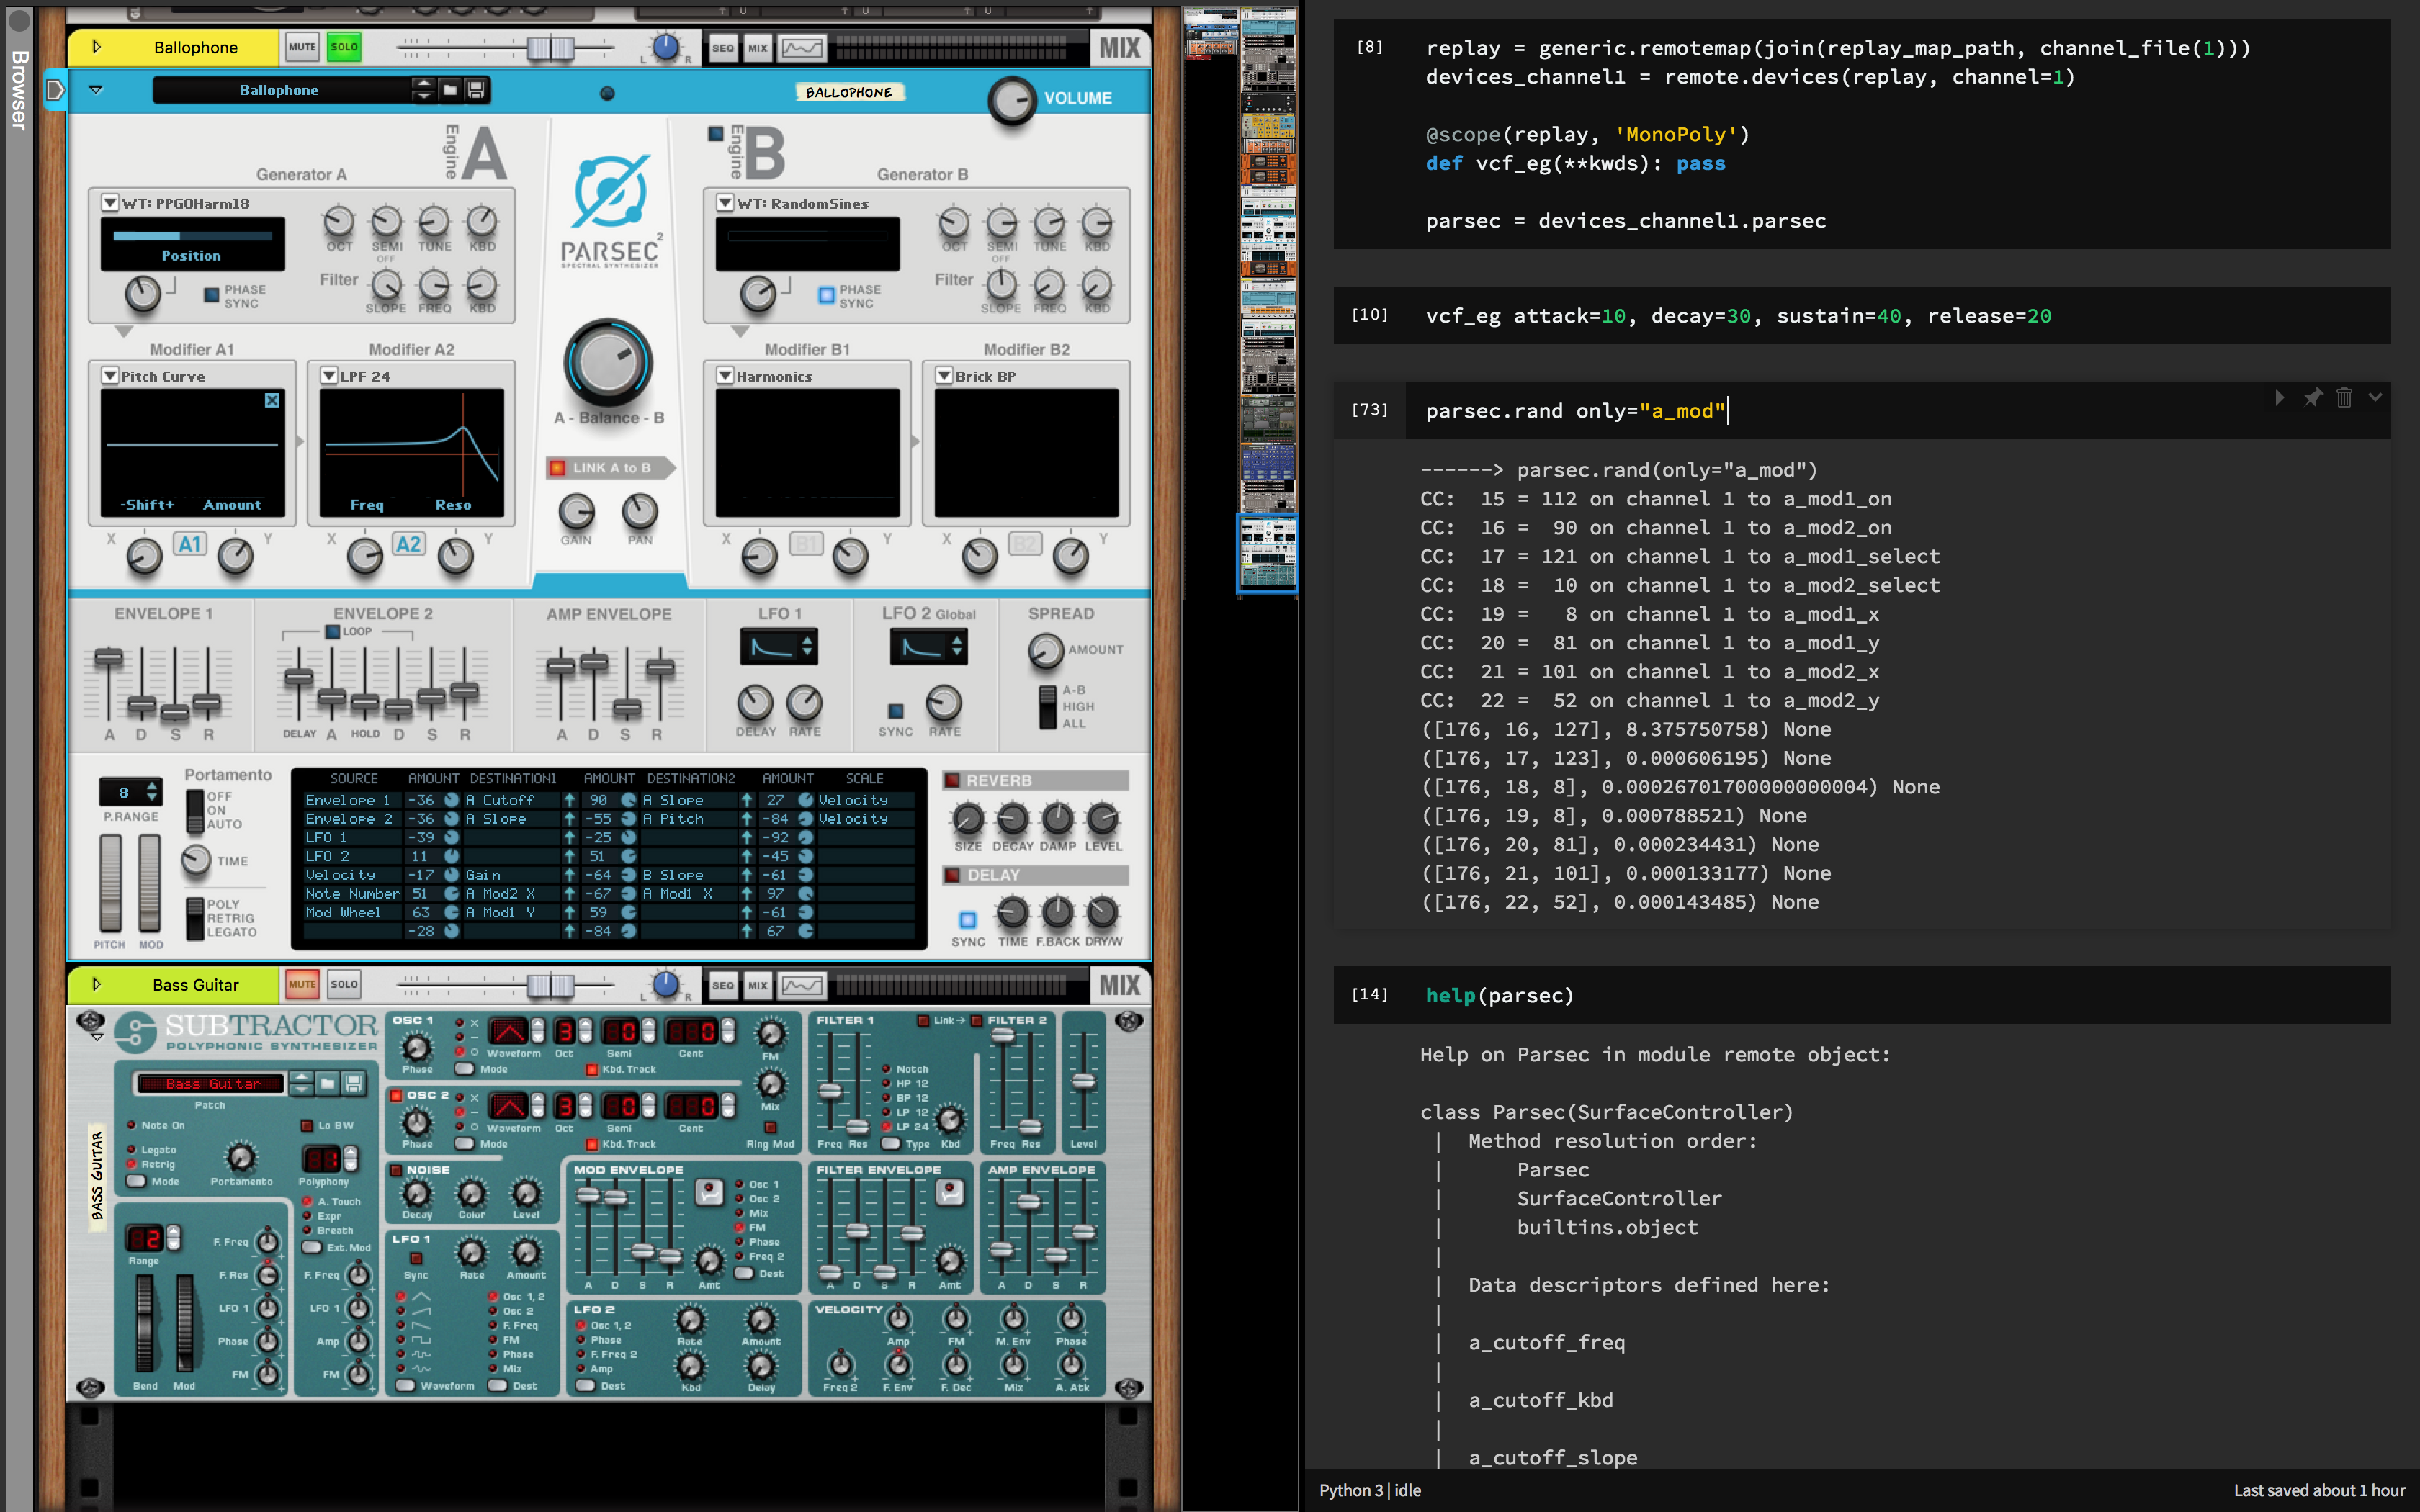Click the Ballophone automation curve icon
Screen dimensions: 2420x1512
click(802, 47)
